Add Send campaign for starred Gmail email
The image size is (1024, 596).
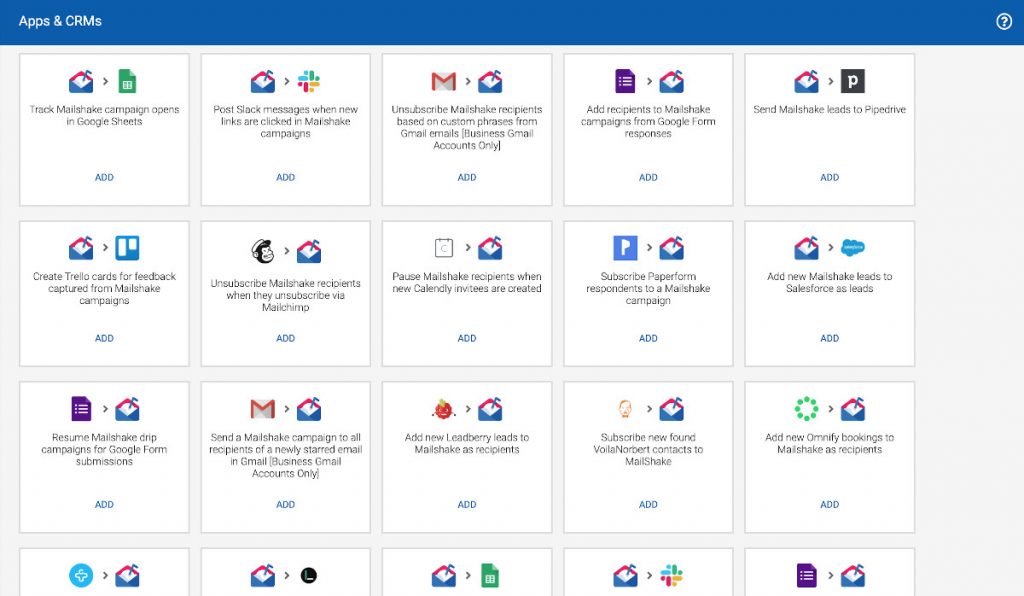tap(285, 505)
